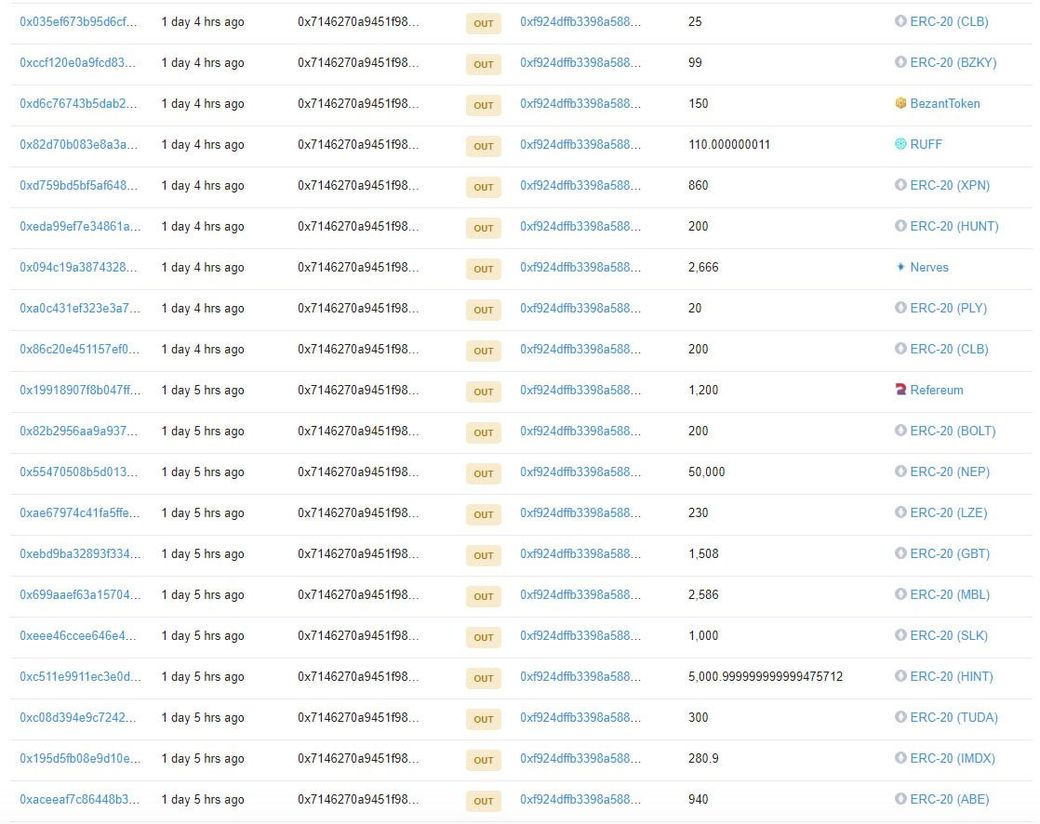Open transaction hash 0x195d5fb08e9d10e...

[x=80, y=758]
